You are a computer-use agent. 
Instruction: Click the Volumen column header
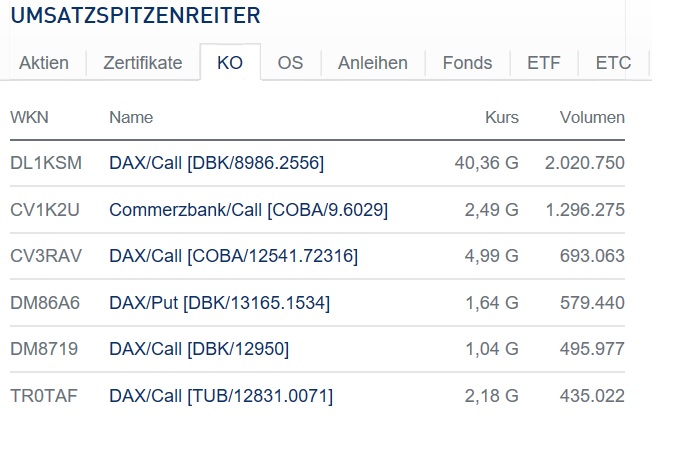tap(592, 117)
